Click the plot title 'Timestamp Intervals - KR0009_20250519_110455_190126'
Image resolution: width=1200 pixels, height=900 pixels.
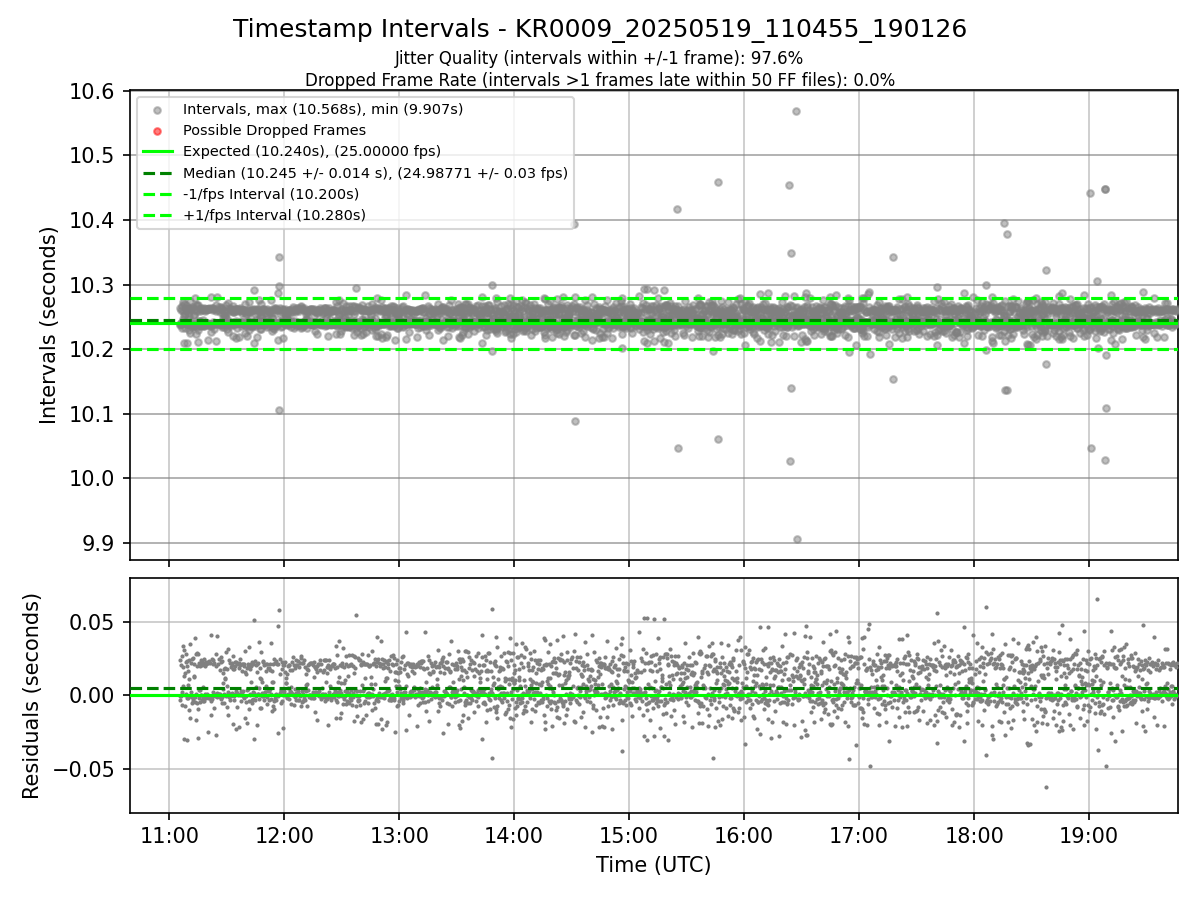pos(600,29)
